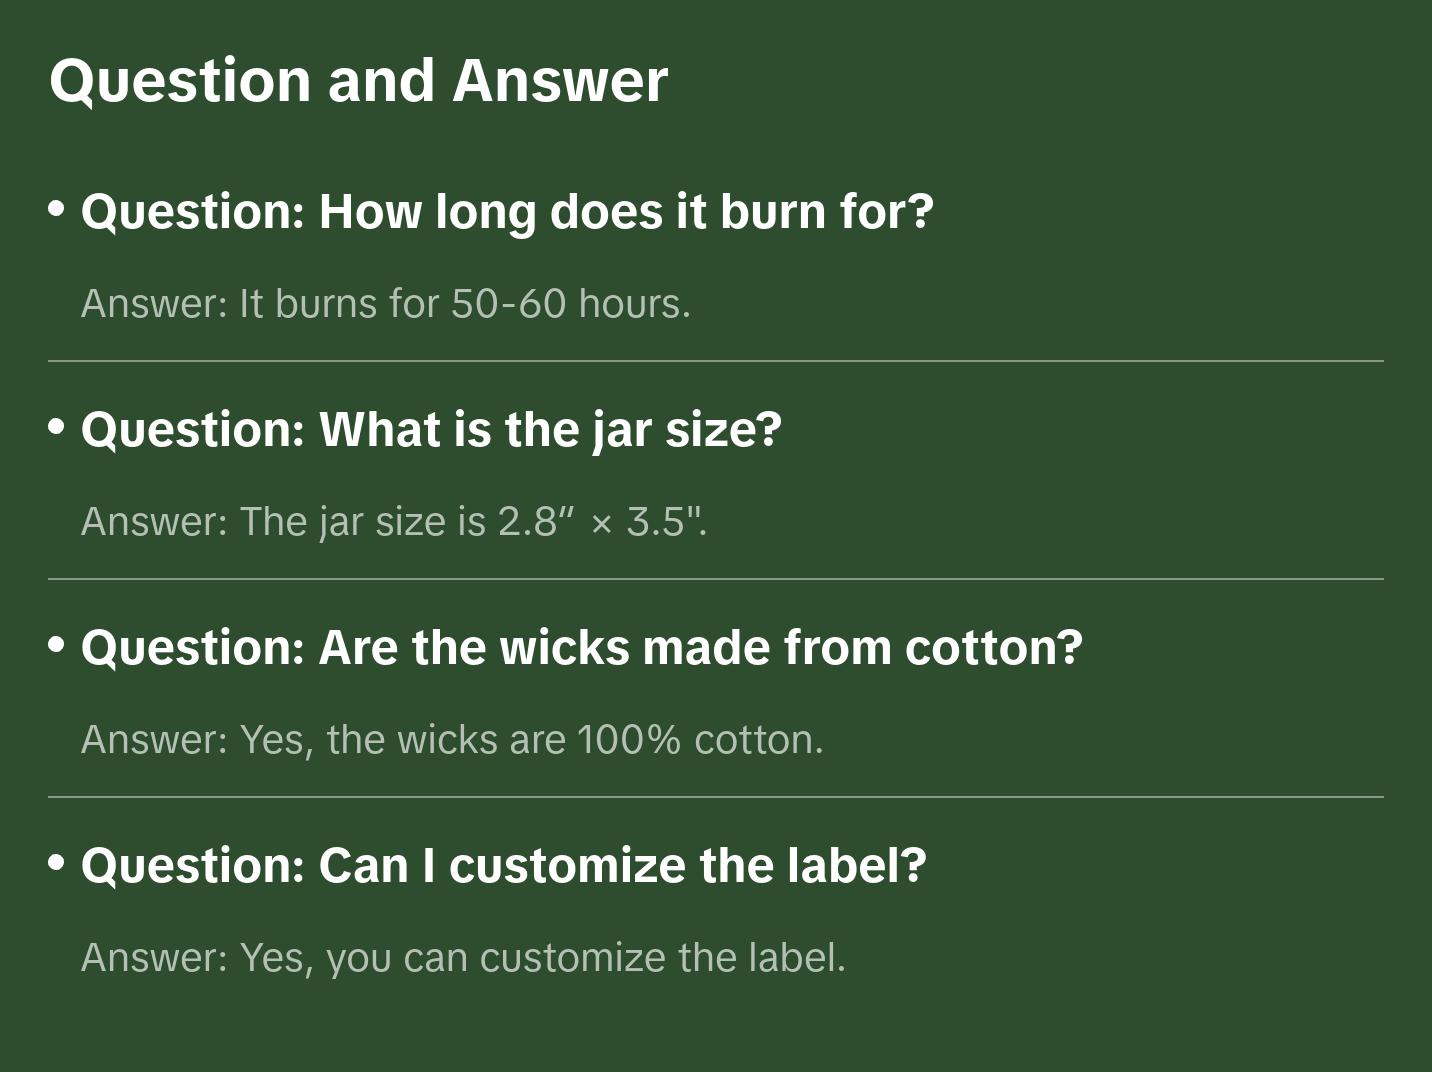The width and height of the screenshot is (1432, 1072).
Task: Click the bullet beside the jar size question
Action: click(57, 427)
